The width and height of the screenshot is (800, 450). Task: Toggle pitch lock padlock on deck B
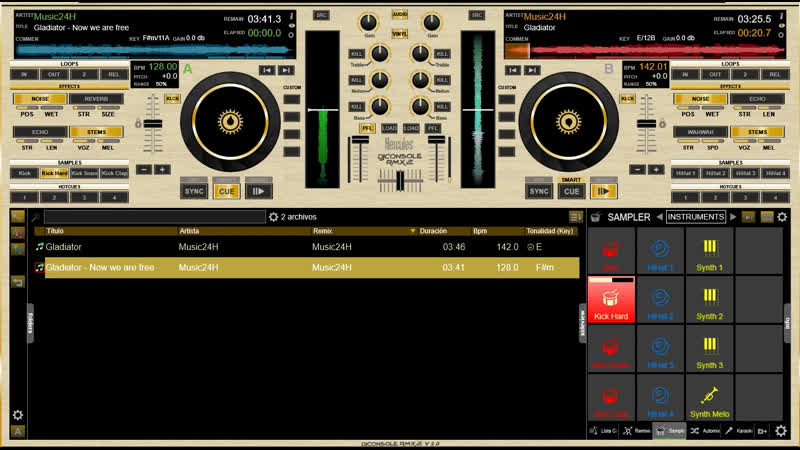[662, 123]
